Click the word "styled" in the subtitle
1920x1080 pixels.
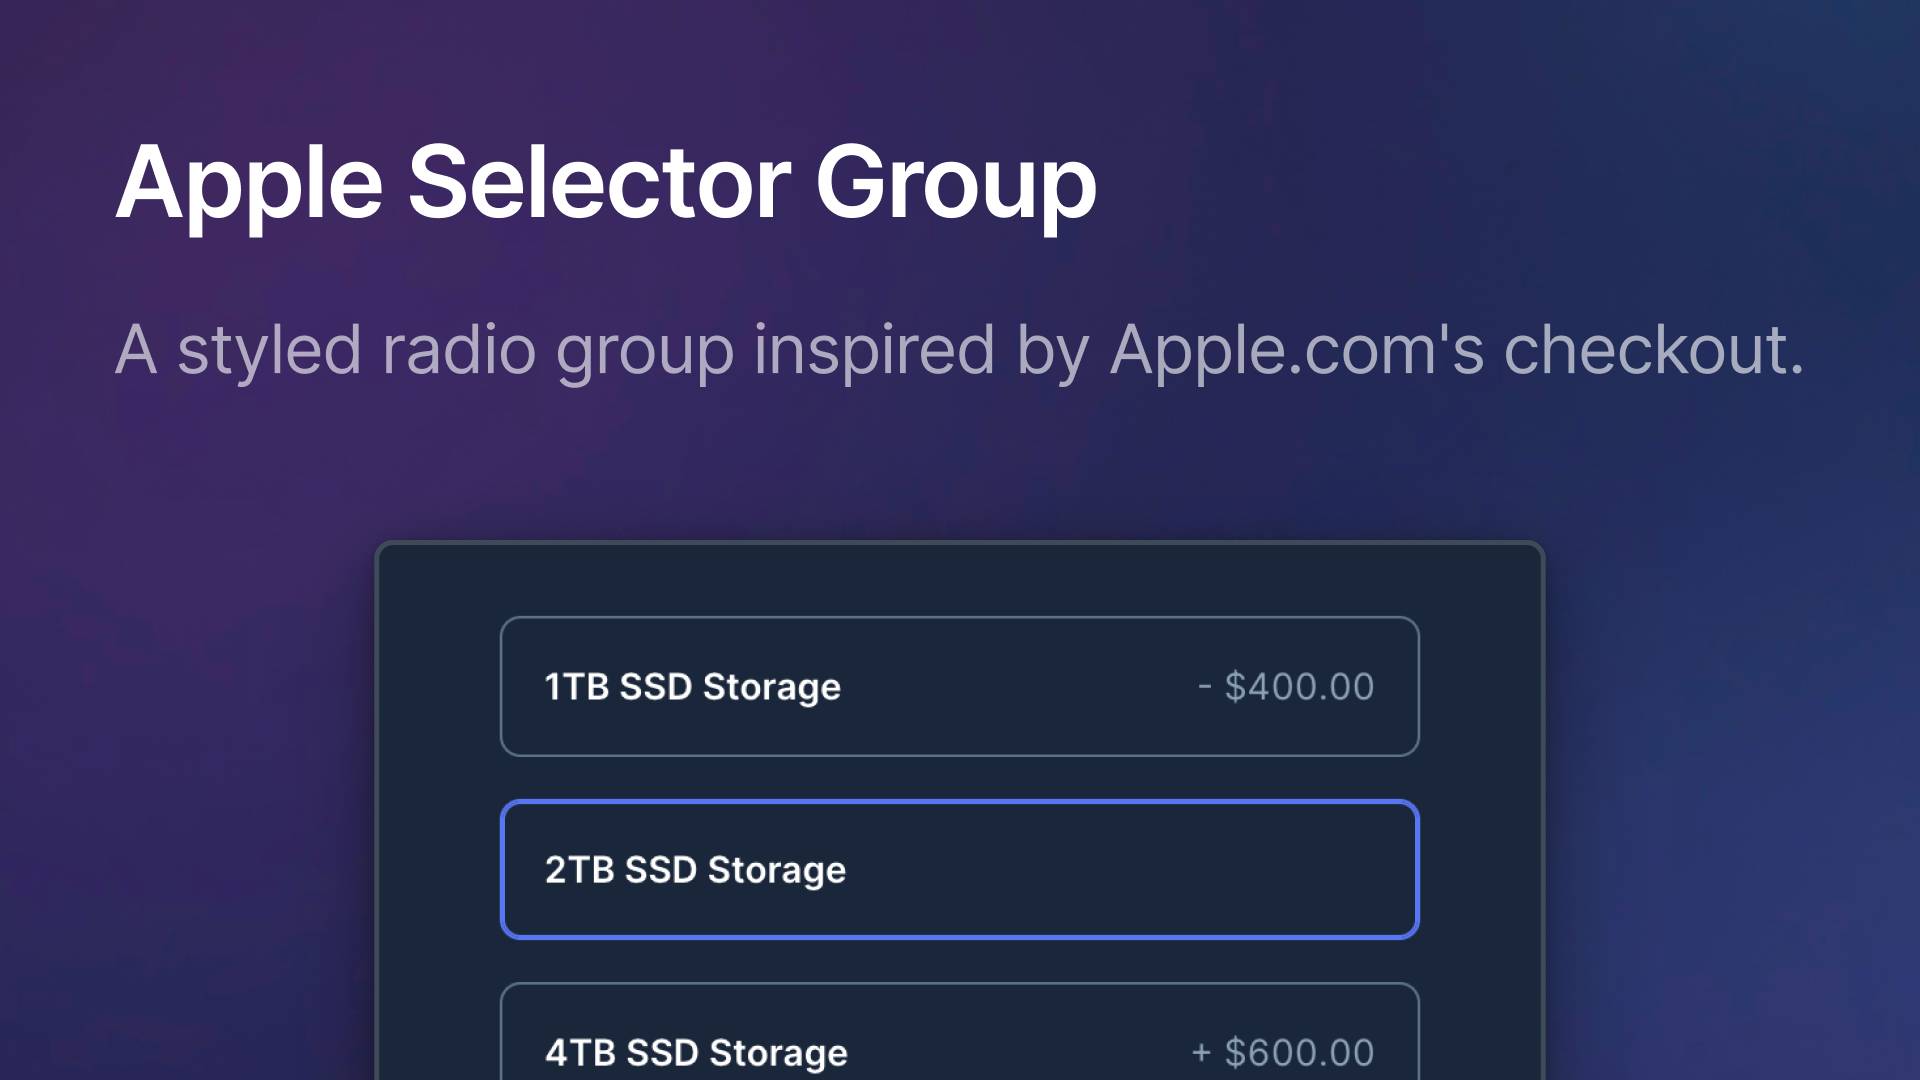point(269,352)
